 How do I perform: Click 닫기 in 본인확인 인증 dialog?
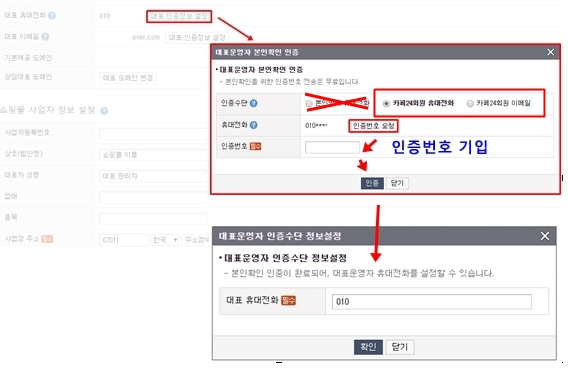[397, 183]
